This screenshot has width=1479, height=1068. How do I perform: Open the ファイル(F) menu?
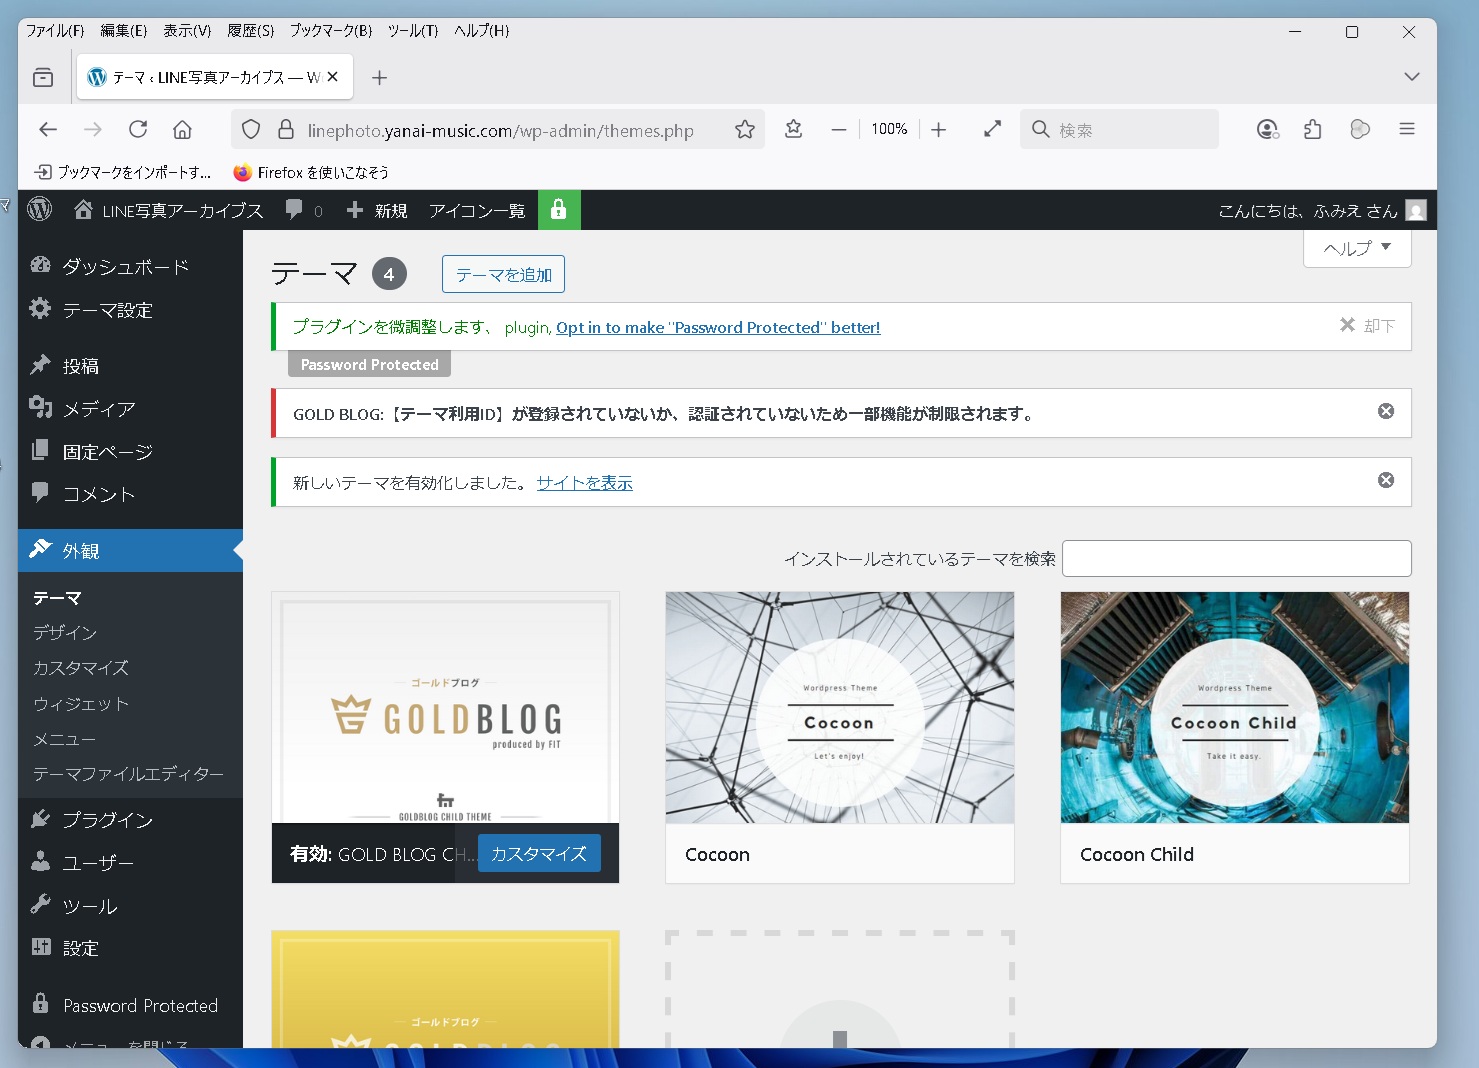55,31
